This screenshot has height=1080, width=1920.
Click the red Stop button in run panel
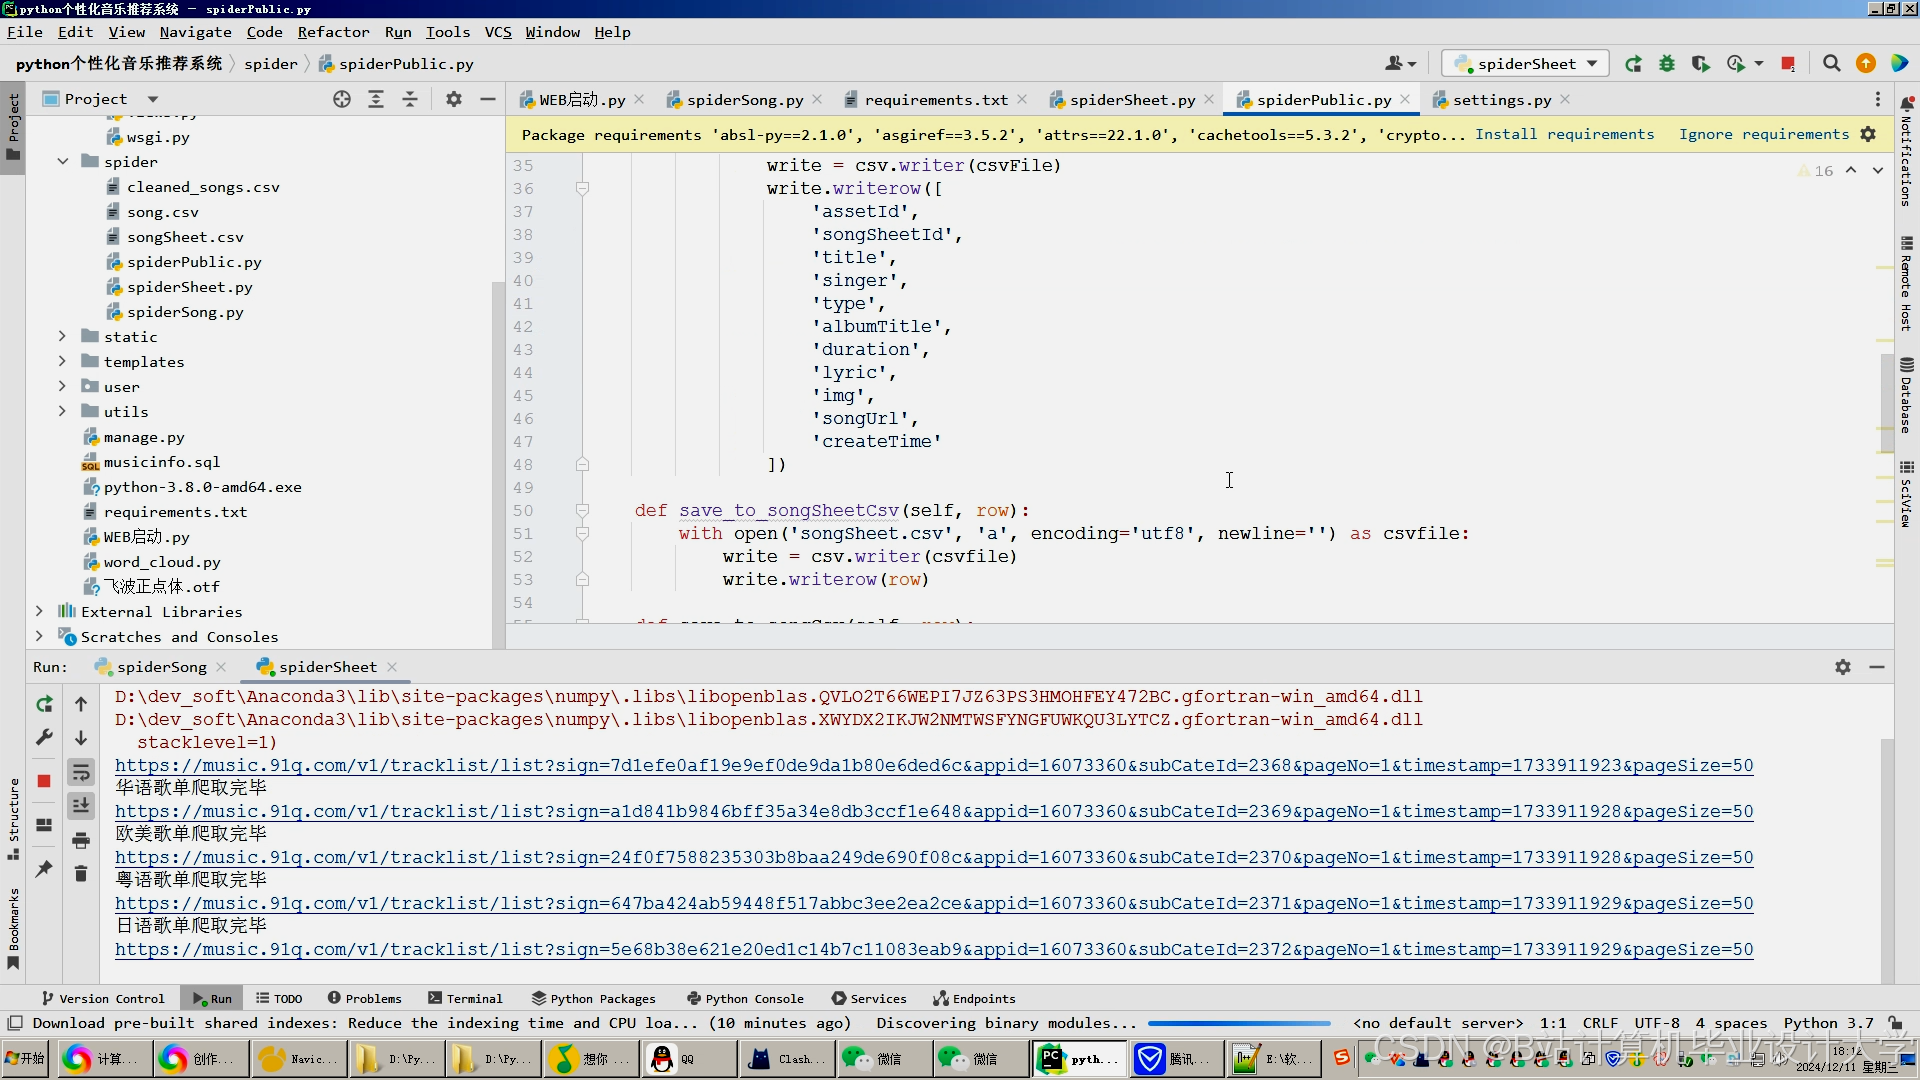[44, 781]
